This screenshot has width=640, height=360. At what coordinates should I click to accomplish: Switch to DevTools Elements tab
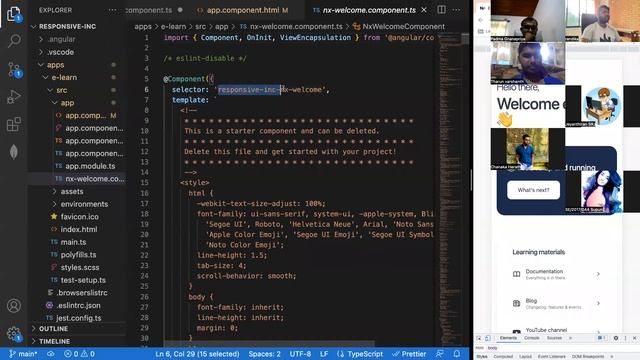(508, 338)
